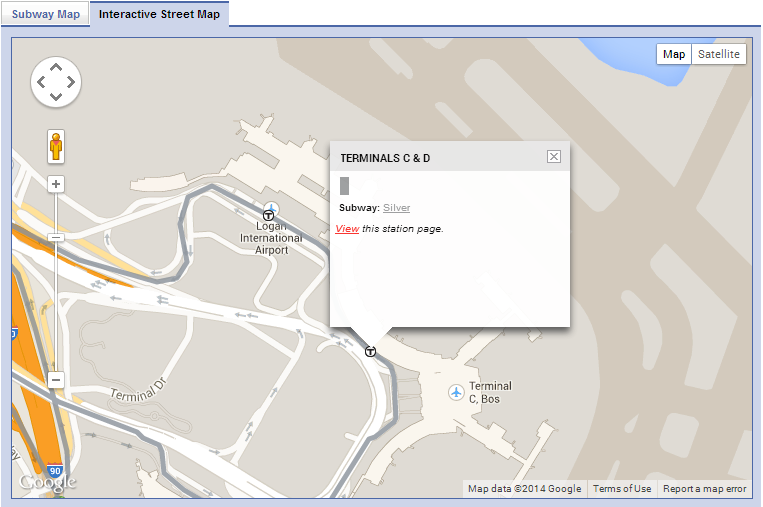
Task: Pan the map up with arrow
Action: (x=56, y=67)
